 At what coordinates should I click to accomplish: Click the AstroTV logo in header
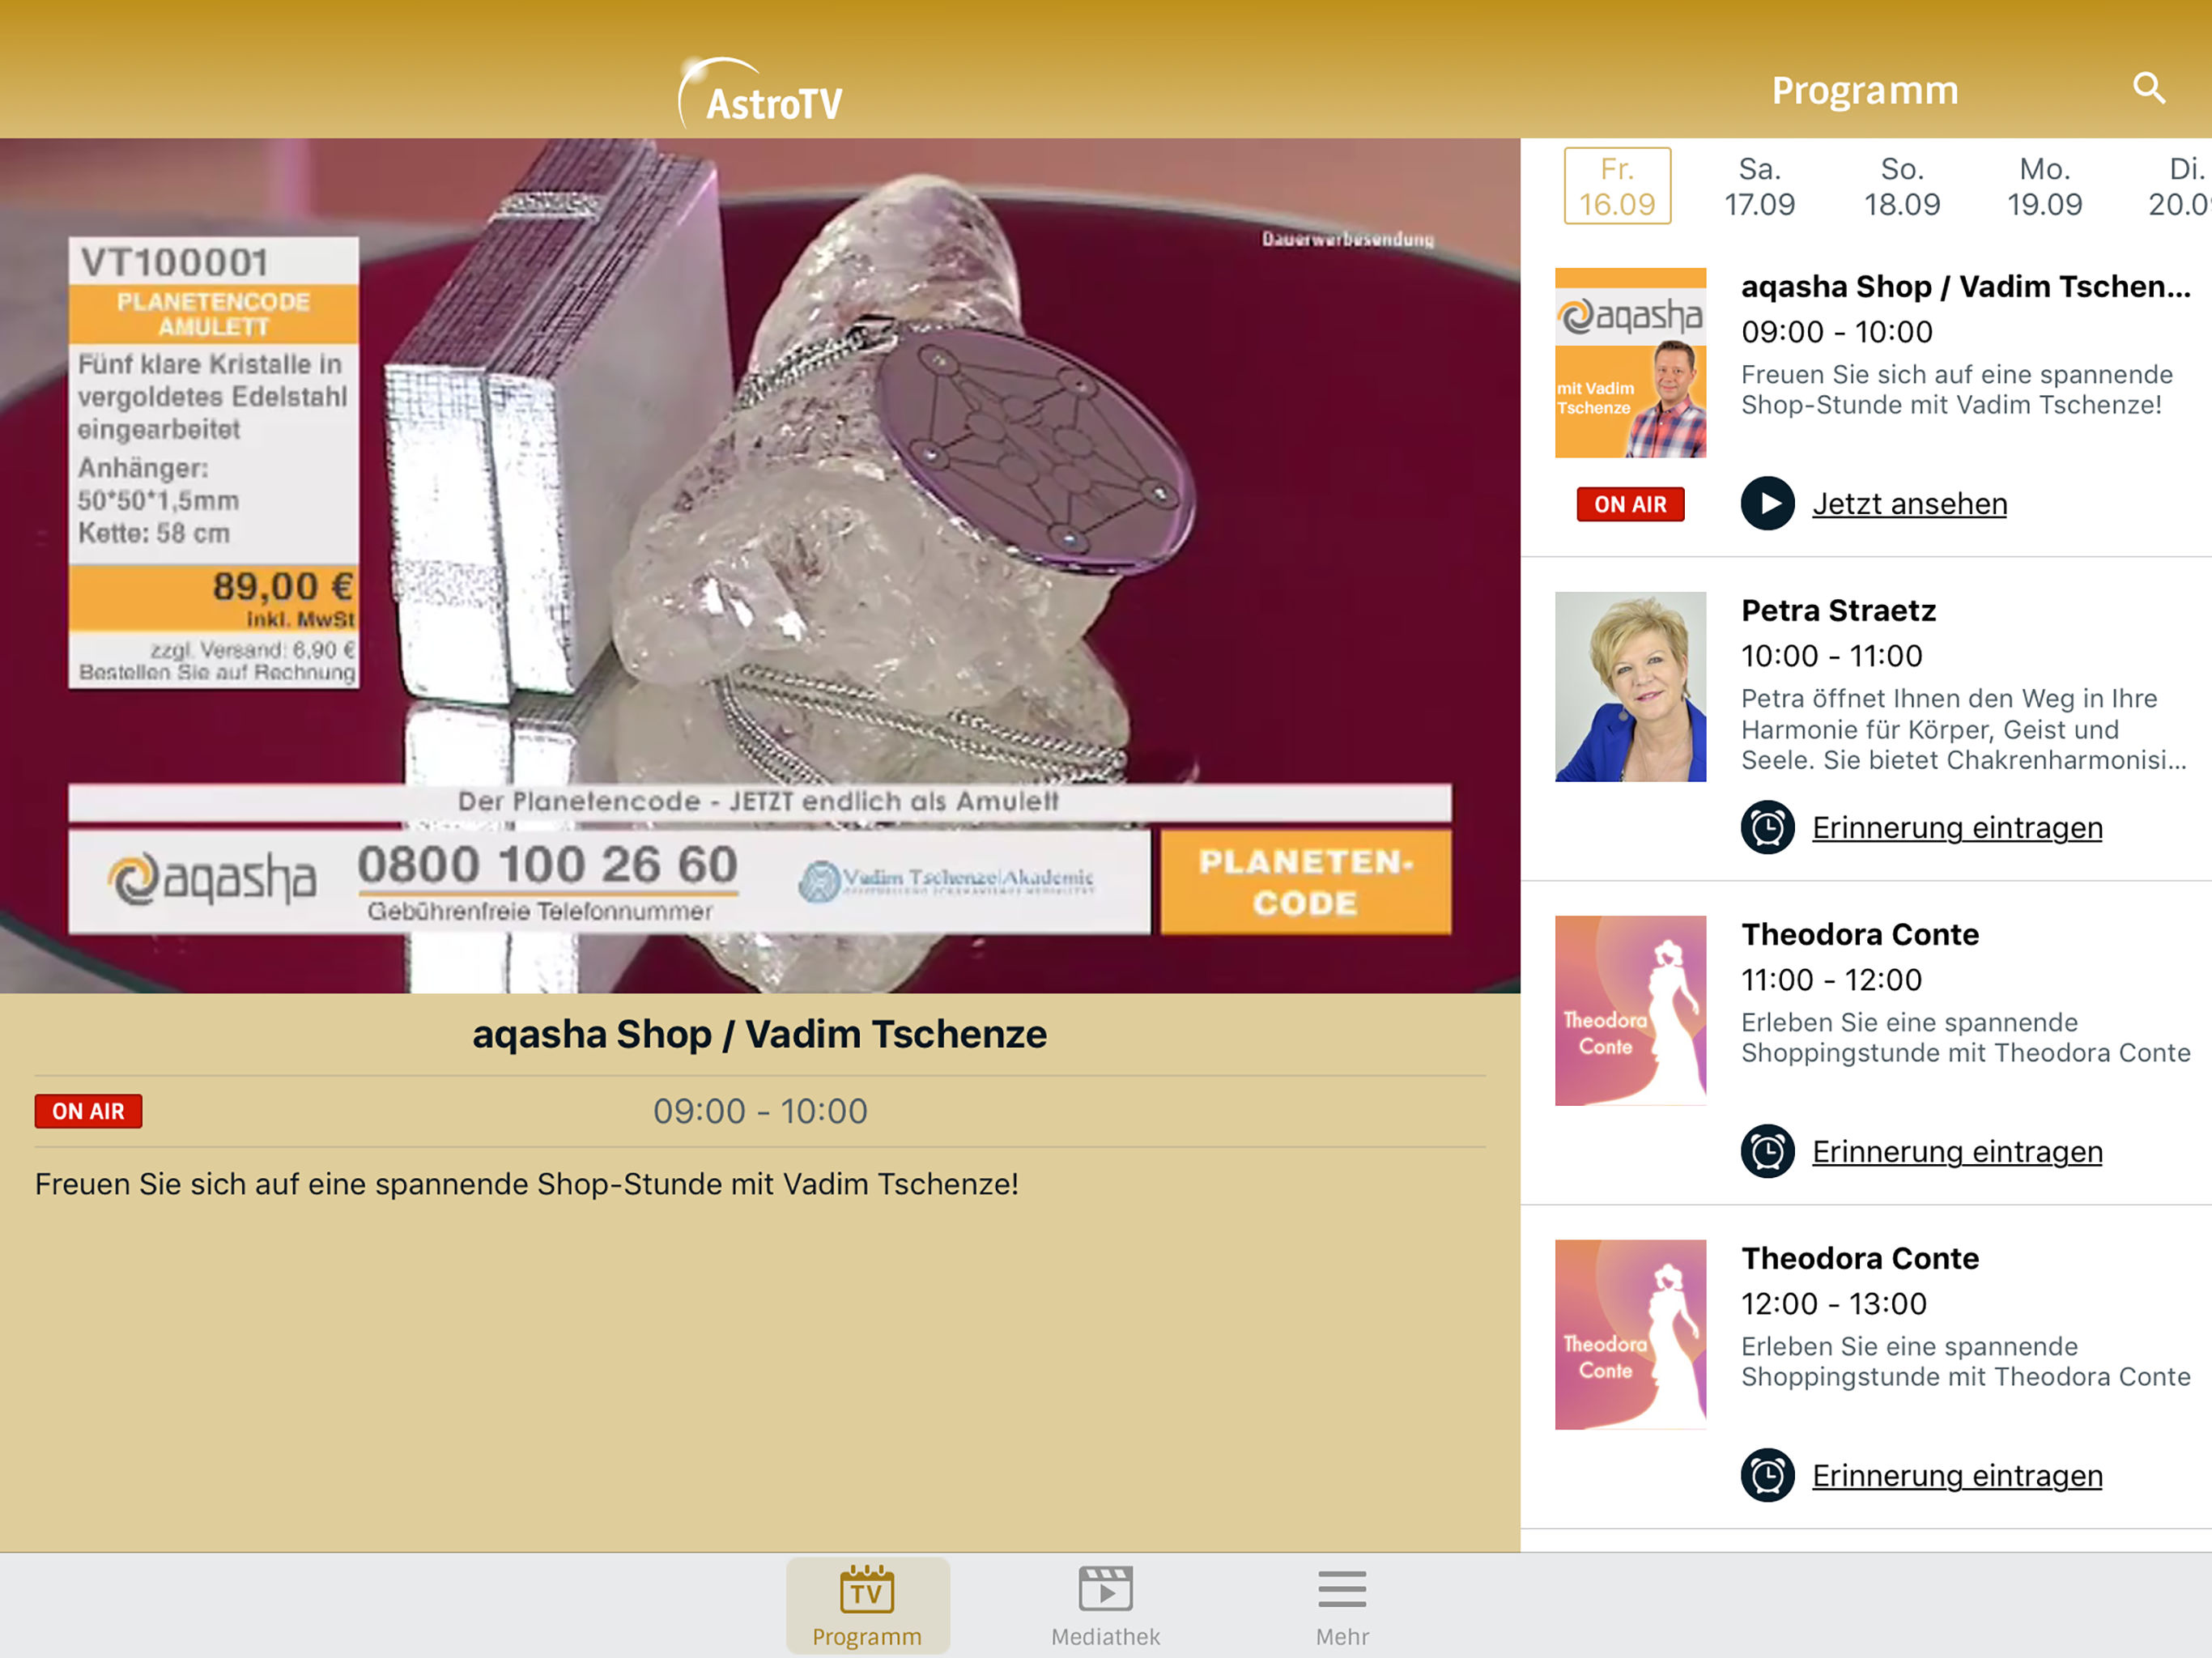pyautogui.click(x=762, y=95)
